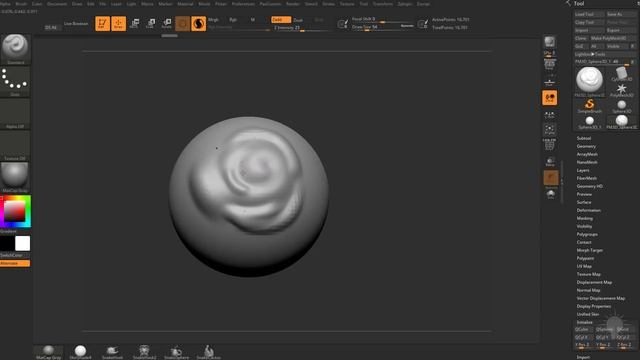Expand the Subtool section
Viewport: 640px width, 360px height.
pos(584,138)
